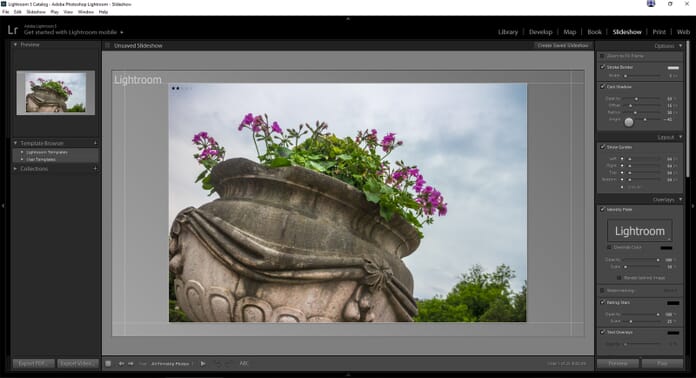Adjust the Cast Shadow angle dial

click(x=629, y=122)
